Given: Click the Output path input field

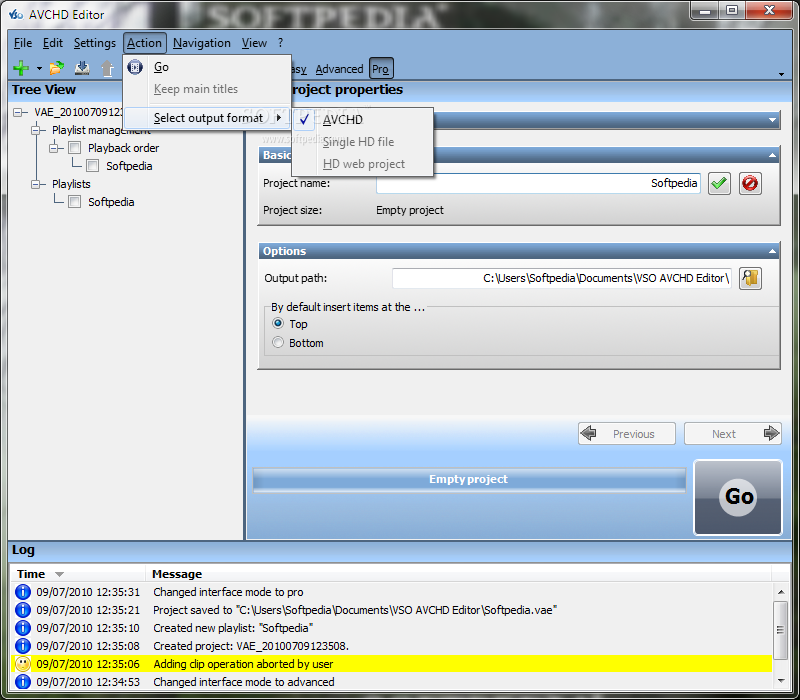Looking at the screenshot, I should coord(562,279).
